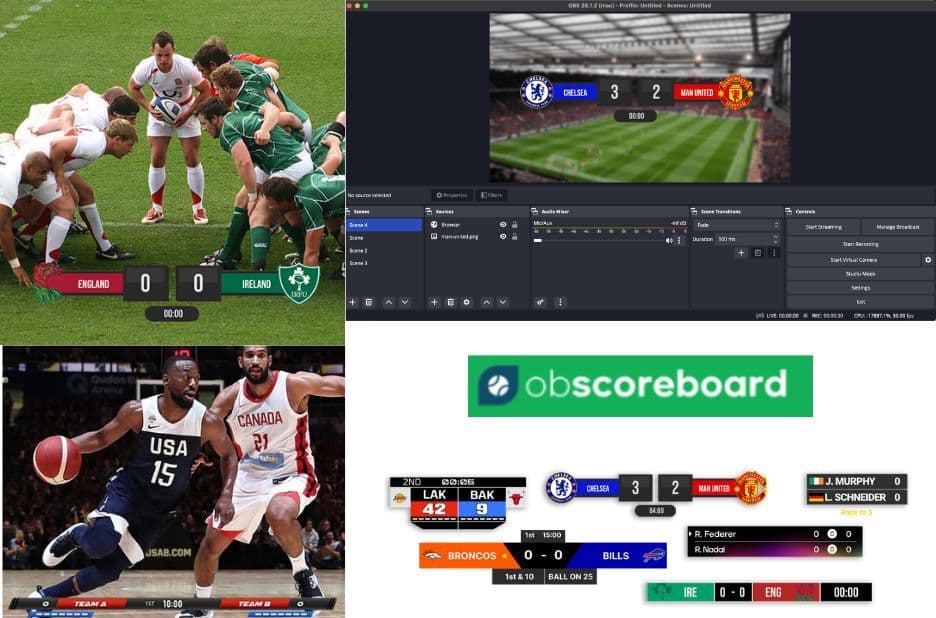Screen dimensions: 936x618
Task: Click the Sources dock float icon
Action: [x=429, y=211]
